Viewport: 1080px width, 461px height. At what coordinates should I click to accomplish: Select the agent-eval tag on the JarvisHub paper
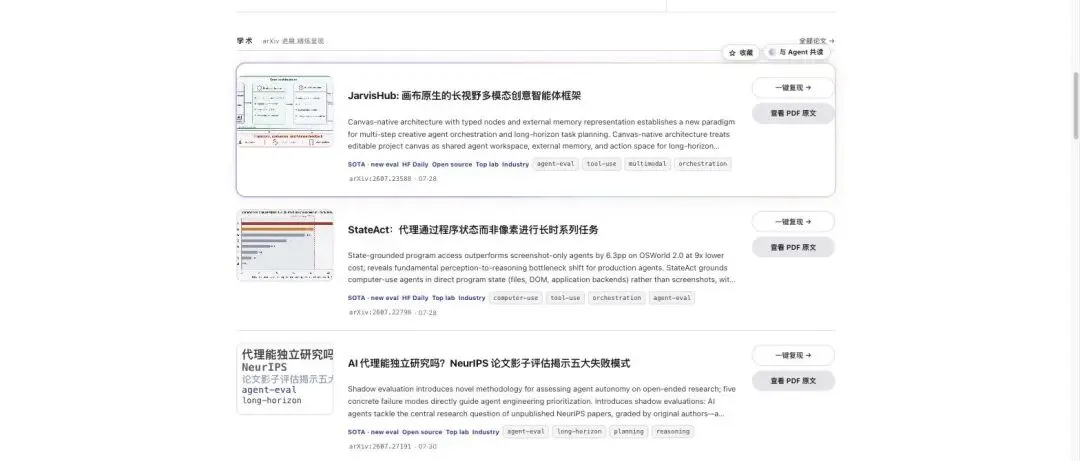click(x=555, y=164)
